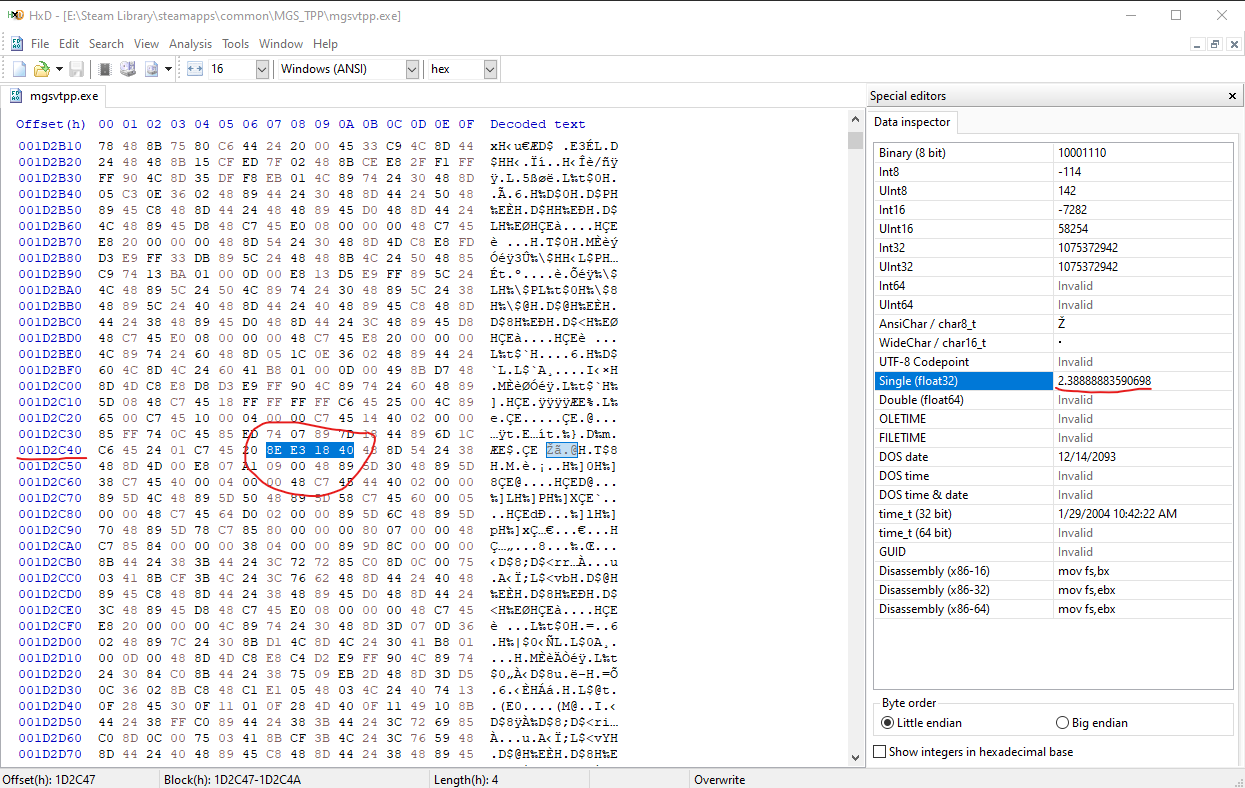
Task: Open the hex offset base dropdown
Action: (x=462, y=69)
